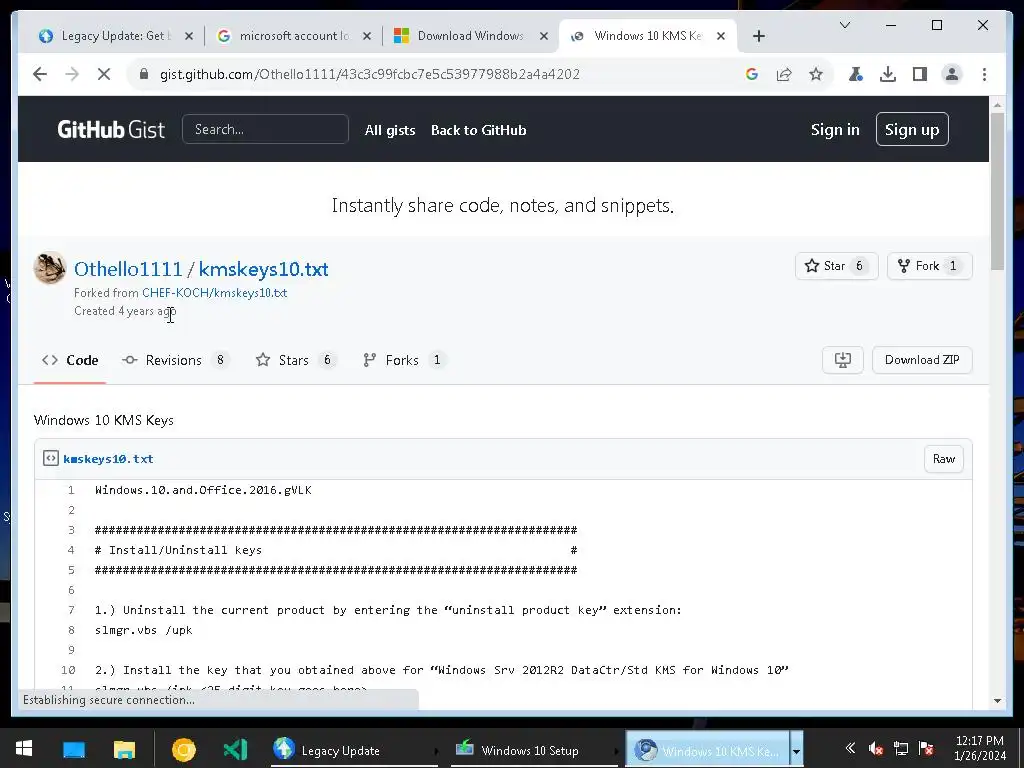Select the Code tab

pos(70,360)
